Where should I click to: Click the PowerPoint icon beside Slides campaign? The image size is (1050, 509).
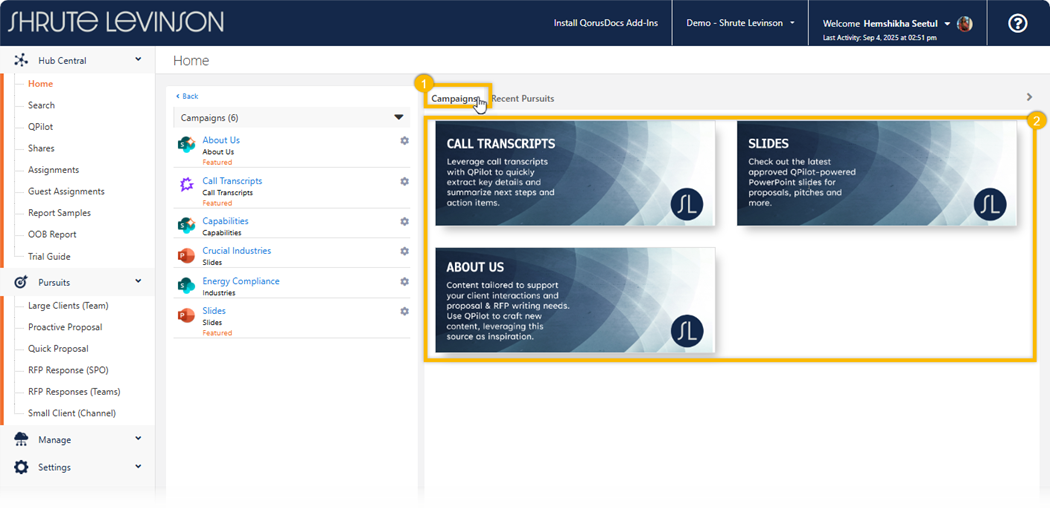186,316
